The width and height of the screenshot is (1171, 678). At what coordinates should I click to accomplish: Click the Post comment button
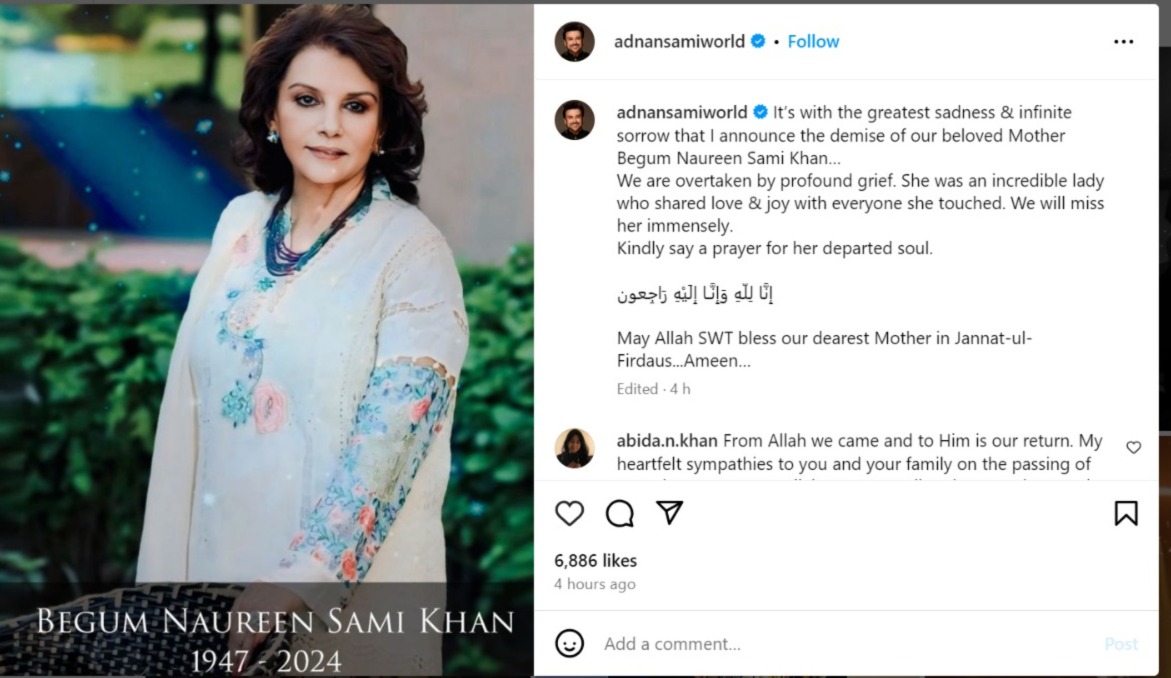[1121, 644]
